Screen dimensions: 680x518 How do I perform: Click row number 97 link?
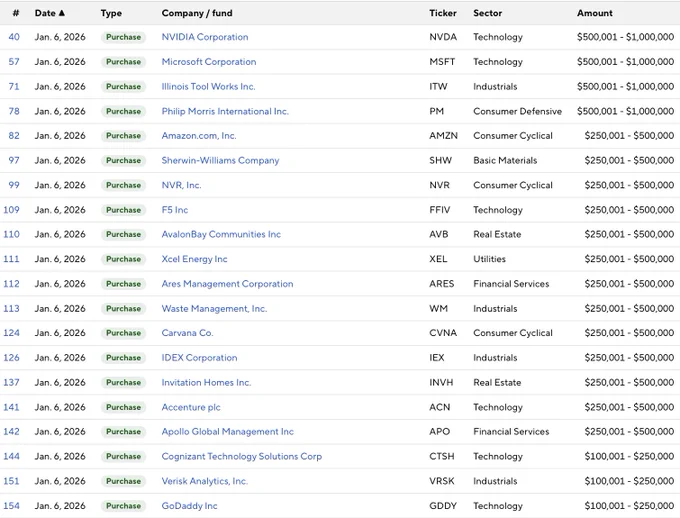click(x=14, y=160)
